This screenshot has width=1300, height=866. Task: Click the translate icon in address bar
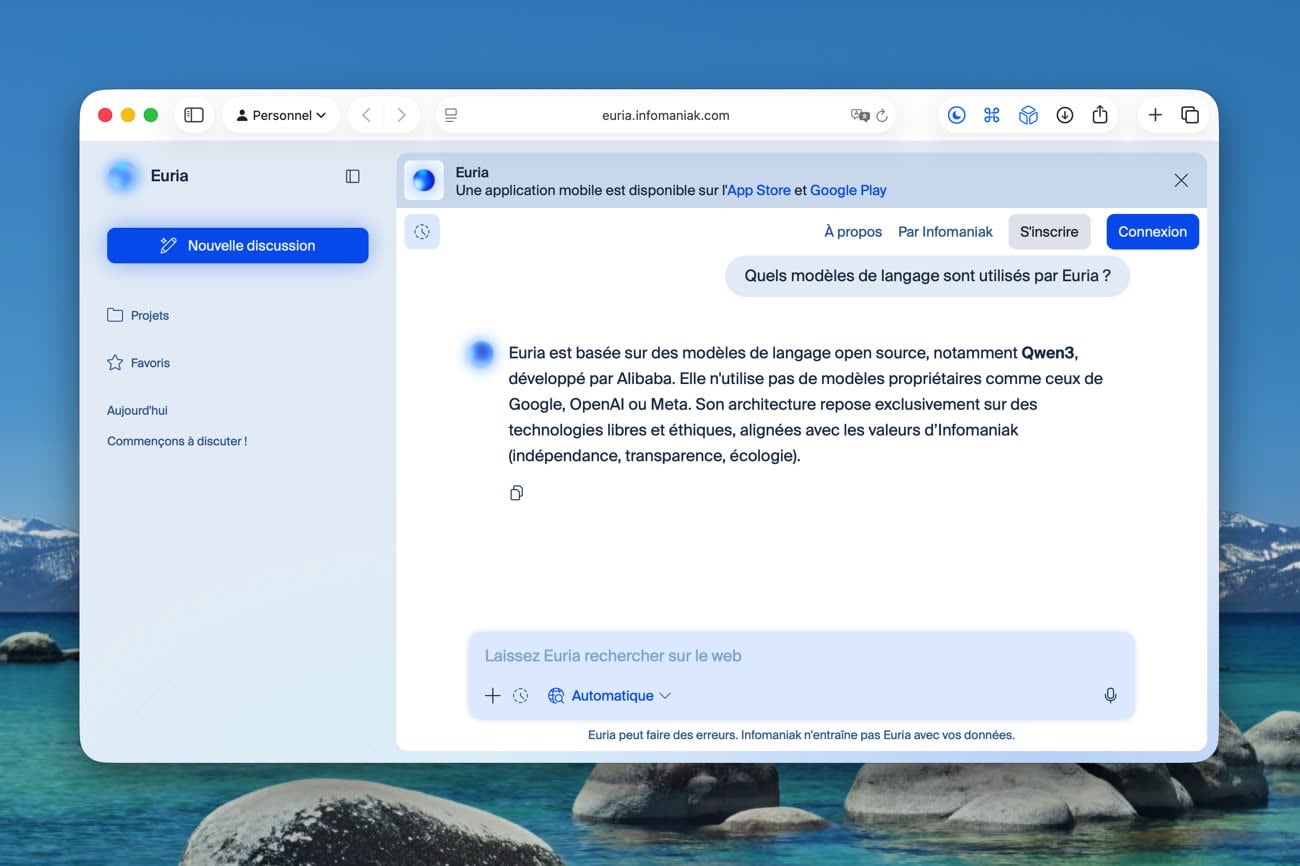pyautogui.click(x=859, y=115)
